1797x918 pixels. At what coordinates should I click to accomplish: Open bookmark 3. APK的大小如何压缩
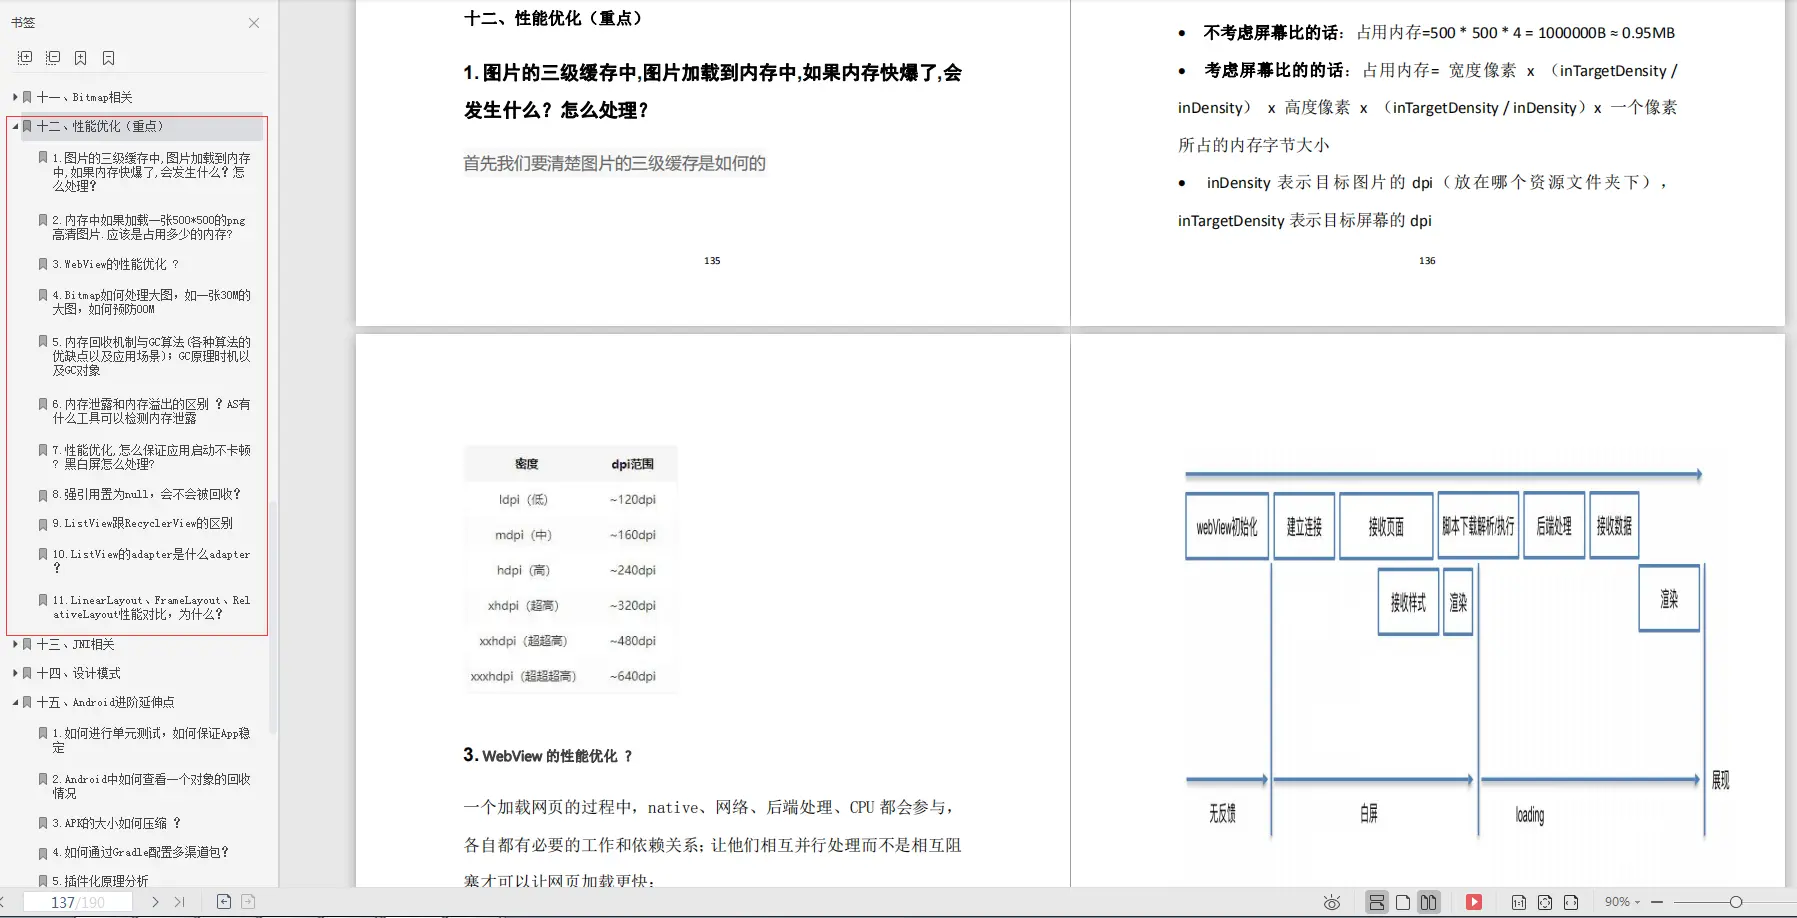tap(117, 823)
